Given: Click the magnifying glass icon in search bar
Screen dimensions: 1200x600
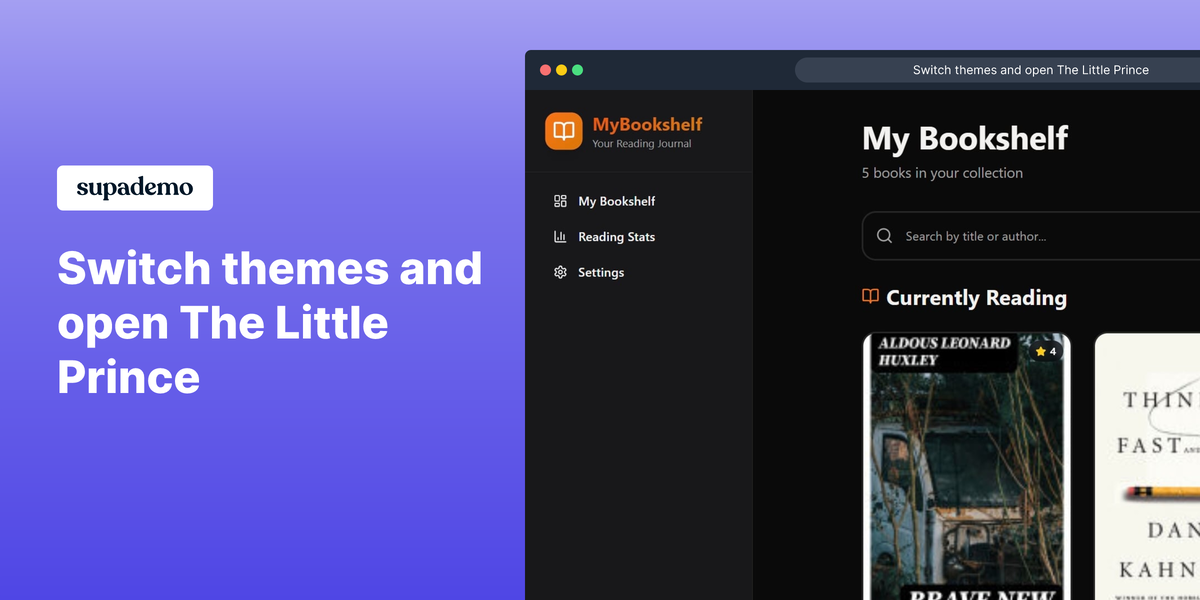Looking at the screenshot, I should [884, 235].
